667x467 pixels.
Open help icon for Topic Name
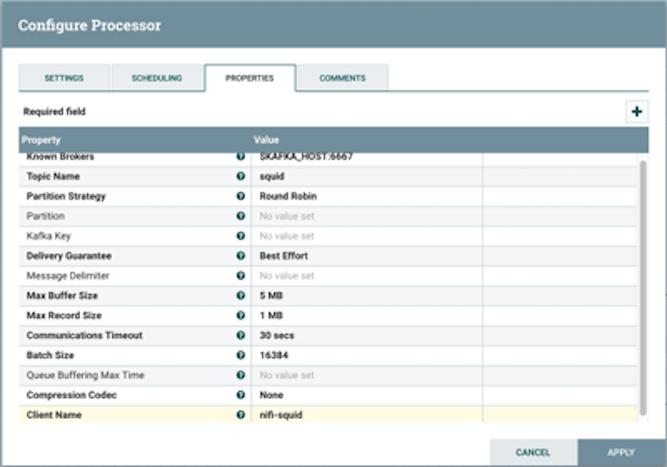click(x=241, y=176)
